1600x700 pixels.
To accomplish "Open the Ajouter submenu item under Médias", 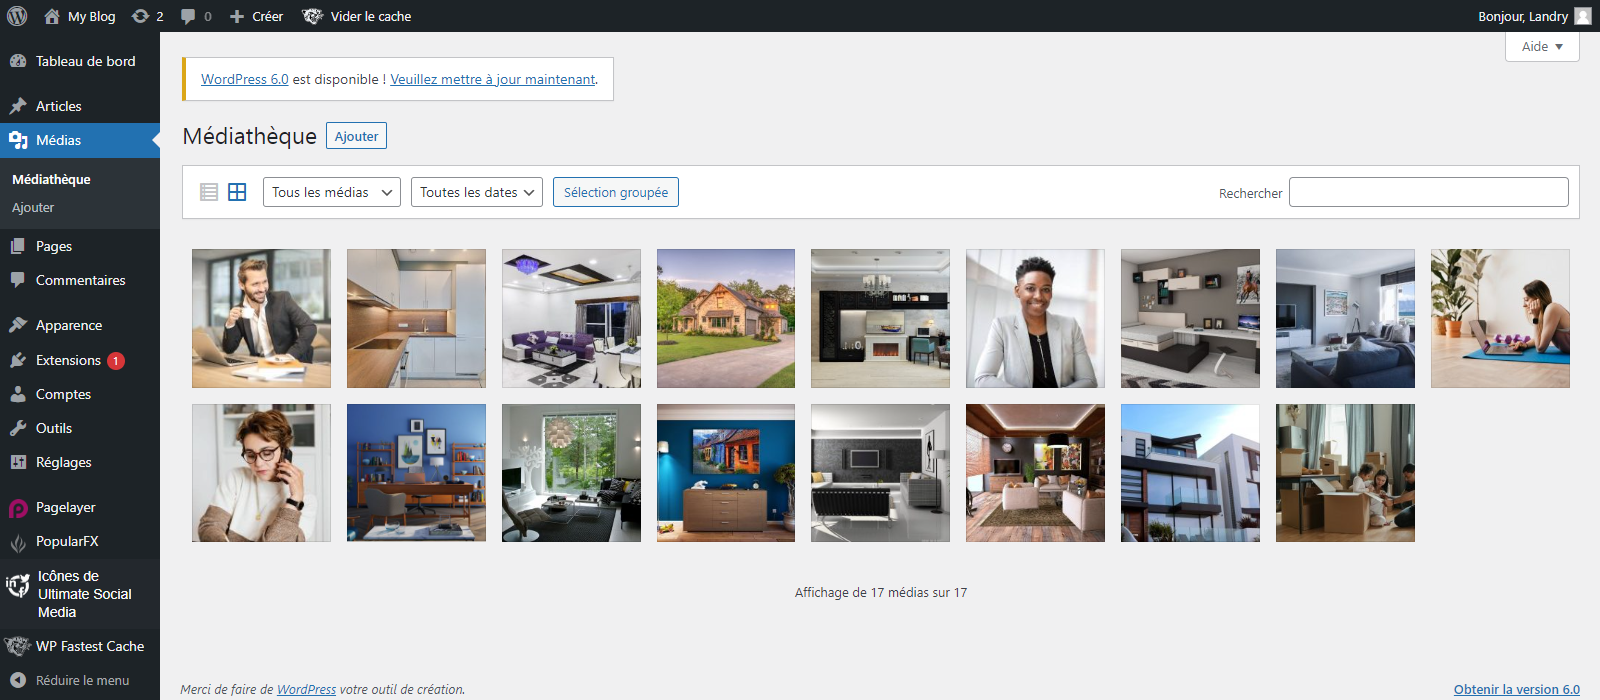I will [x=33, y=207].
